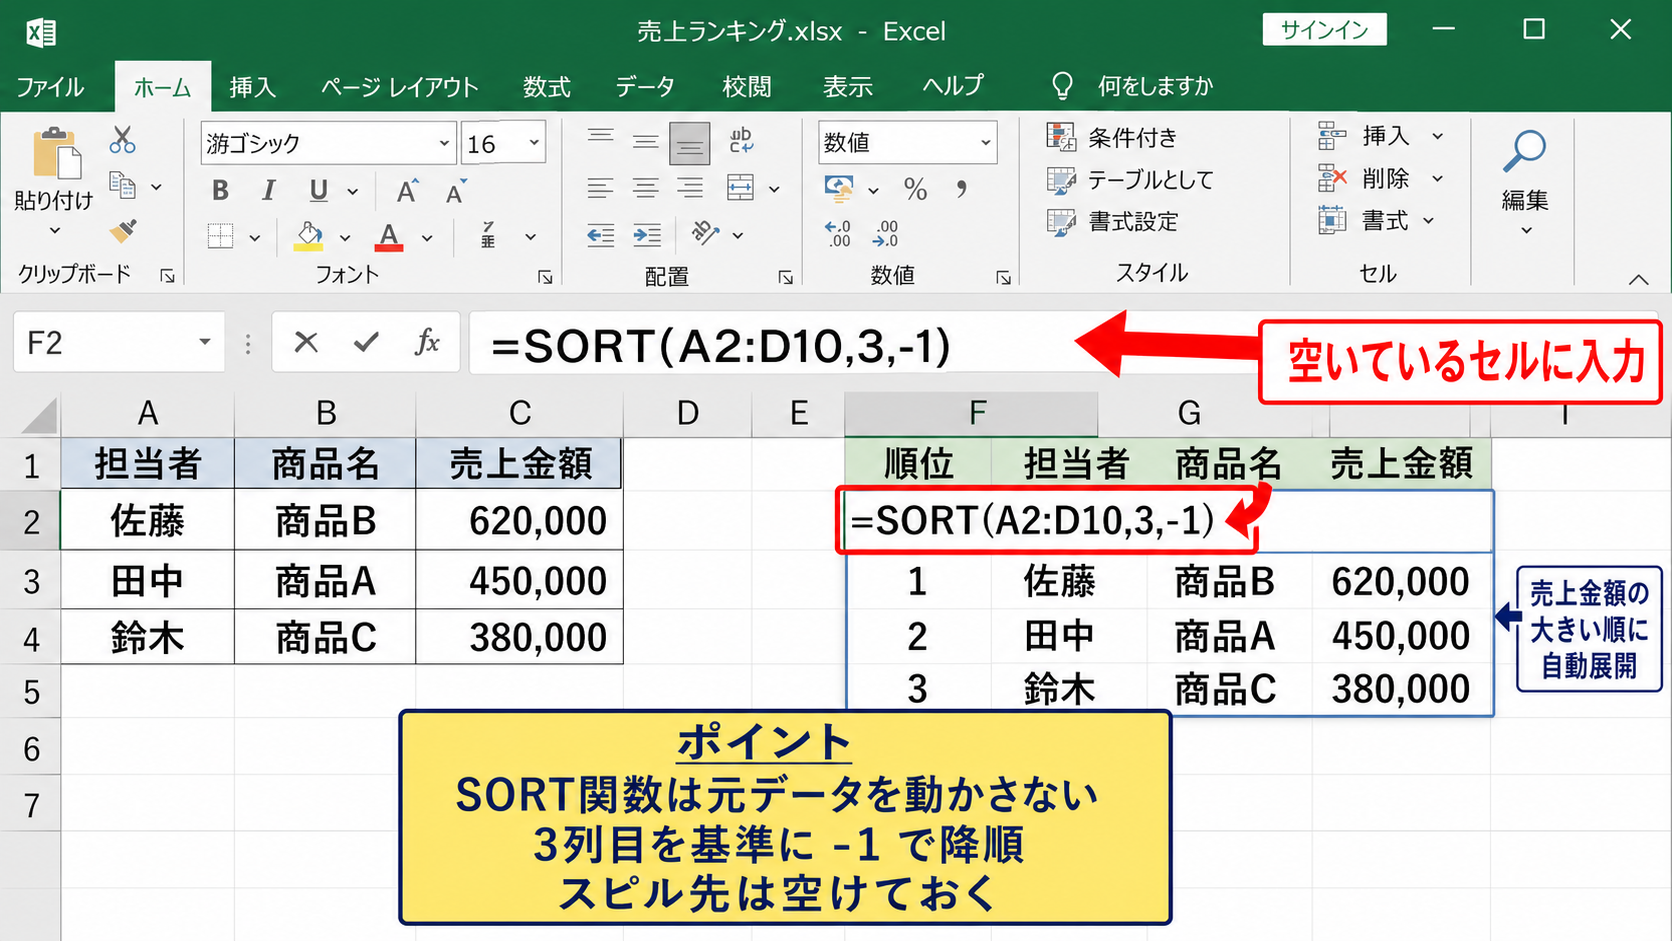The width and height of the screenshot is (1672, 941).
Task: Toggle Bold formatting
Action: [x=220, y=190]
